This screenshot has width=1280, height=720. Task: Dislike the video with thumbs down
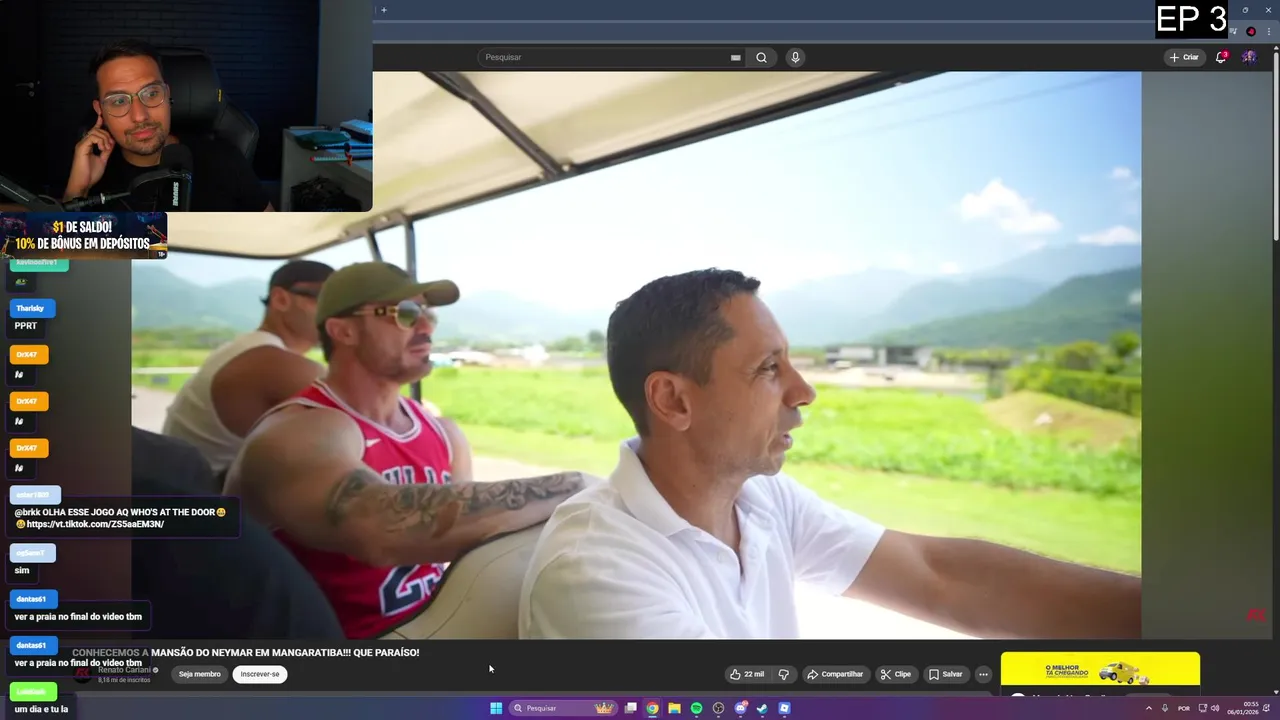(784, 674)
